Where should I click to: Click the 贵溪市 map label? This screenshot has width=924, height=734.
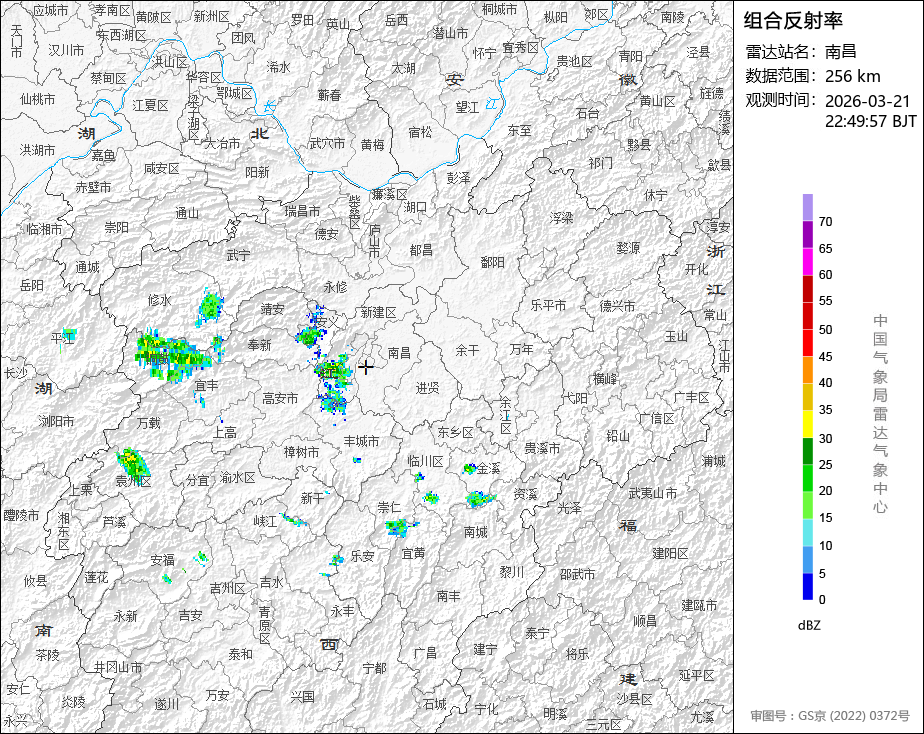click(542, 449)
